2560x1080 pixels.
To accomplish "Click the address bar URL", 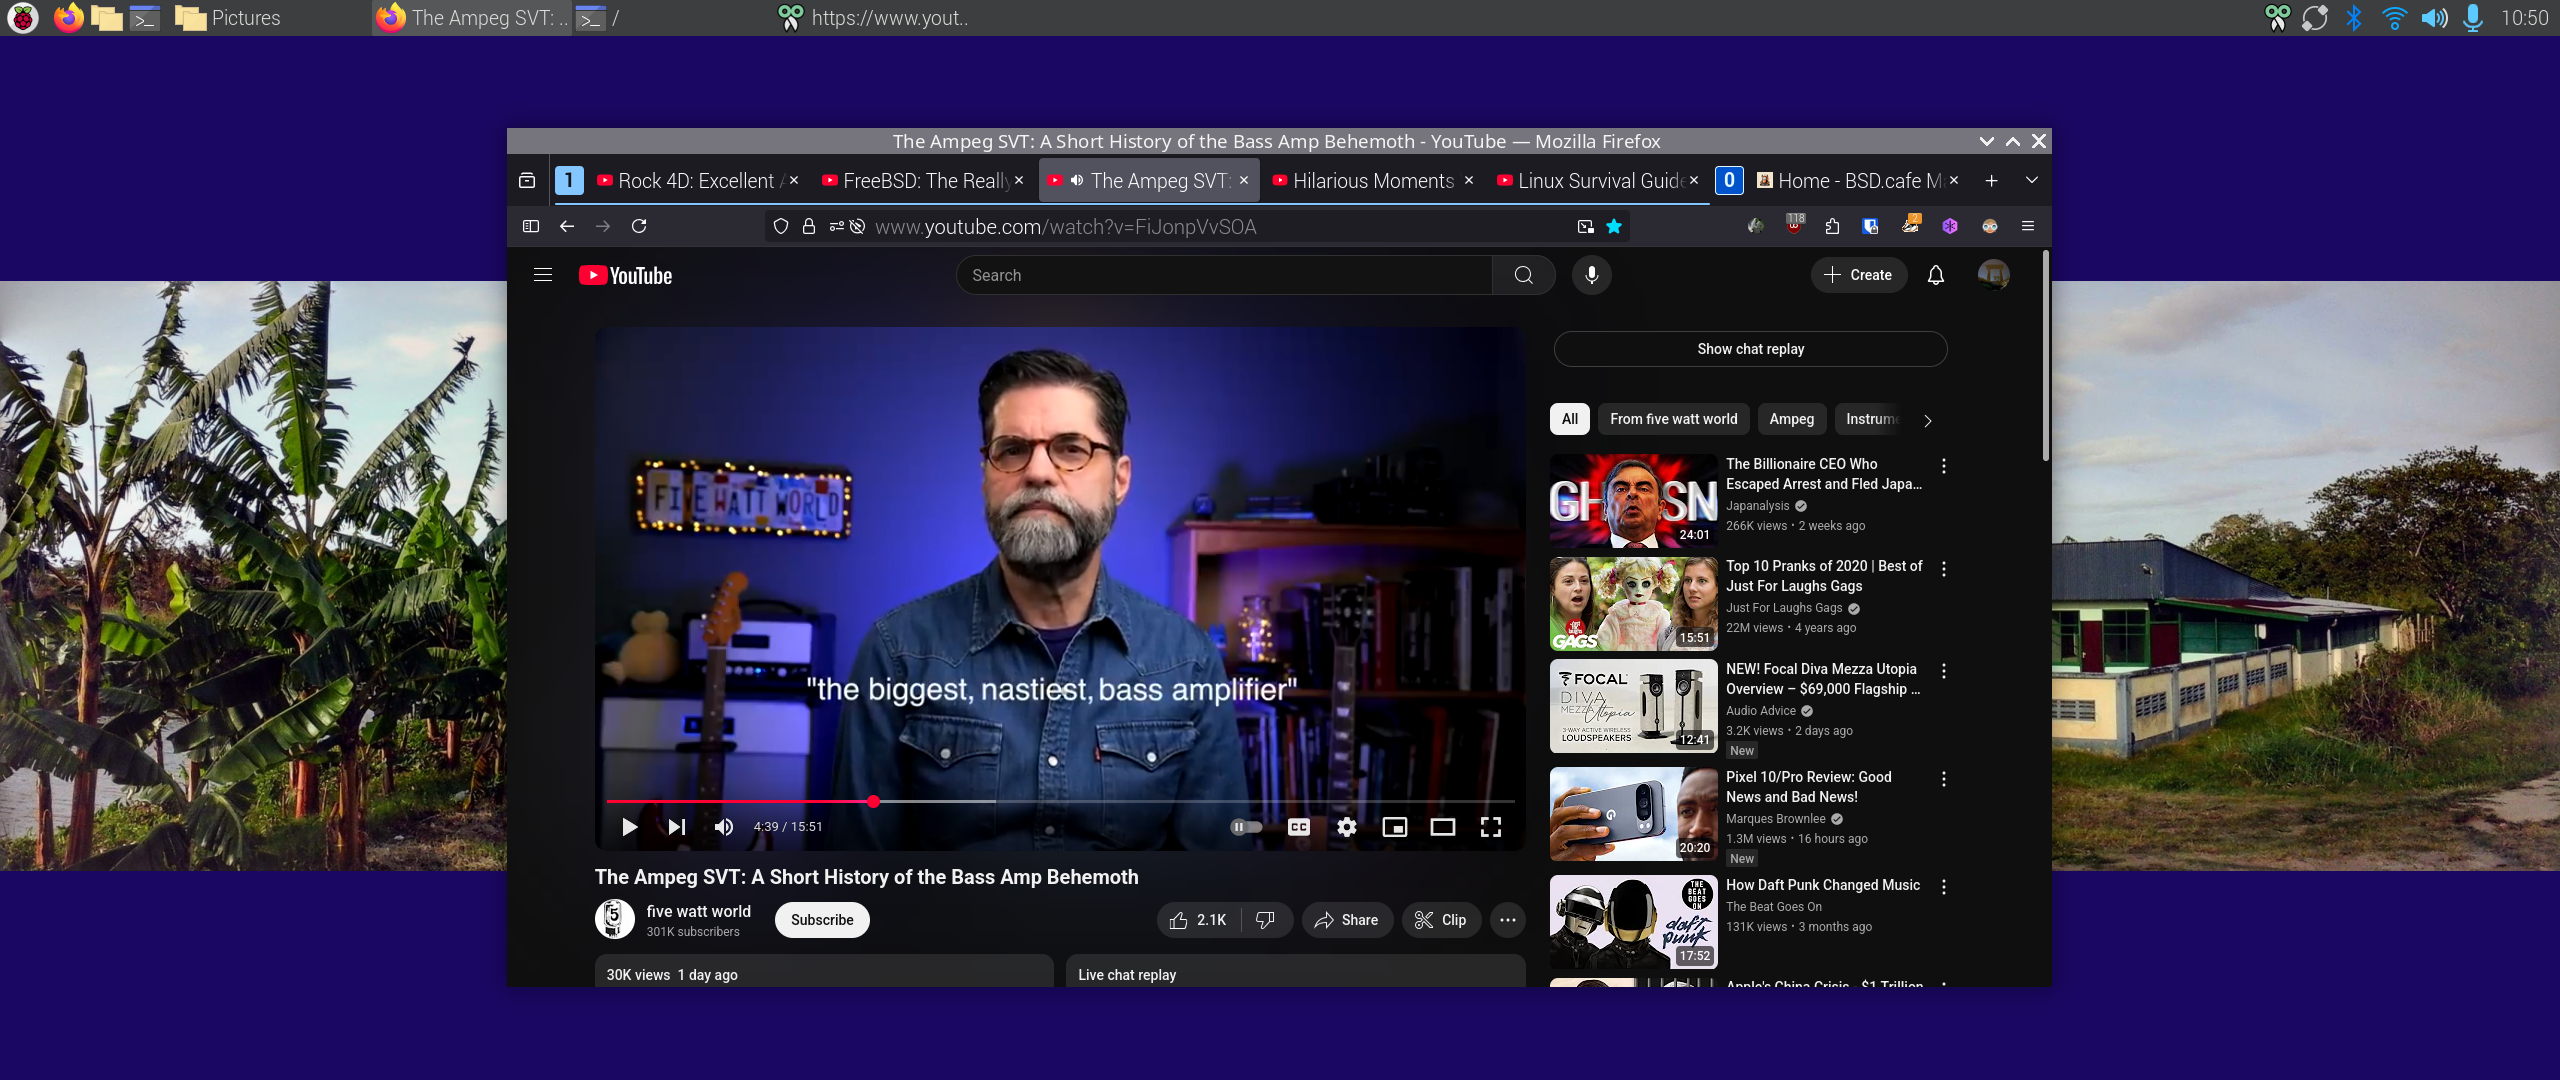I will 1065,227.
